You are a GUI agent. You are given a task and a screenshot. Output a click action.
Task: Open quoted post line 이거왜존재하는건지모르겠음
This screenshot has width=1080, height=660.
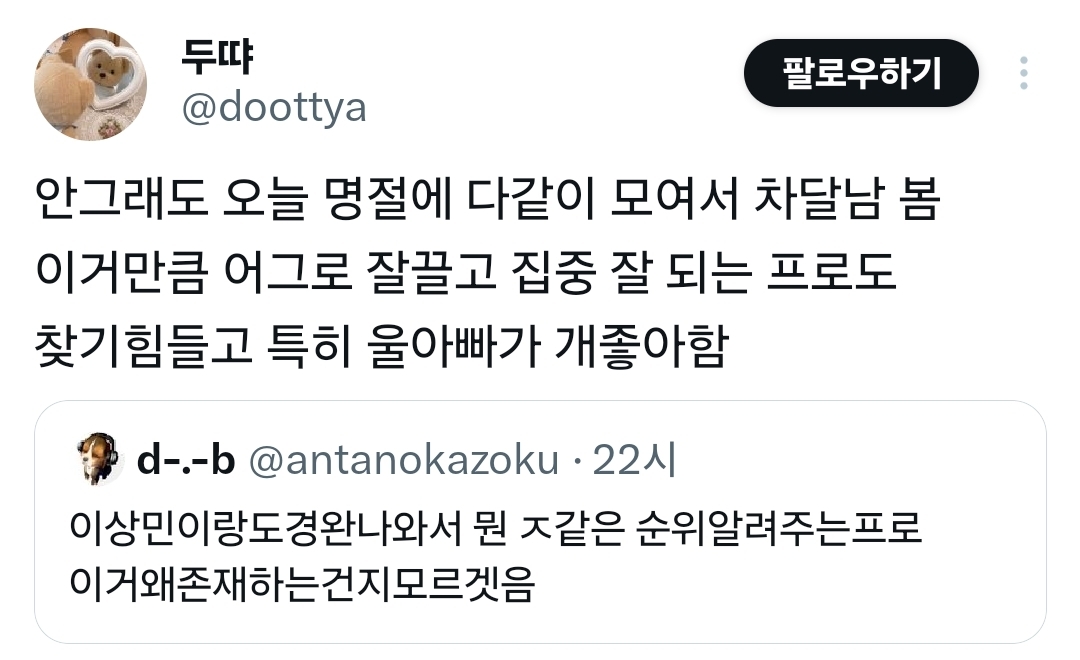pyautogui.click(x=302, y=584)
